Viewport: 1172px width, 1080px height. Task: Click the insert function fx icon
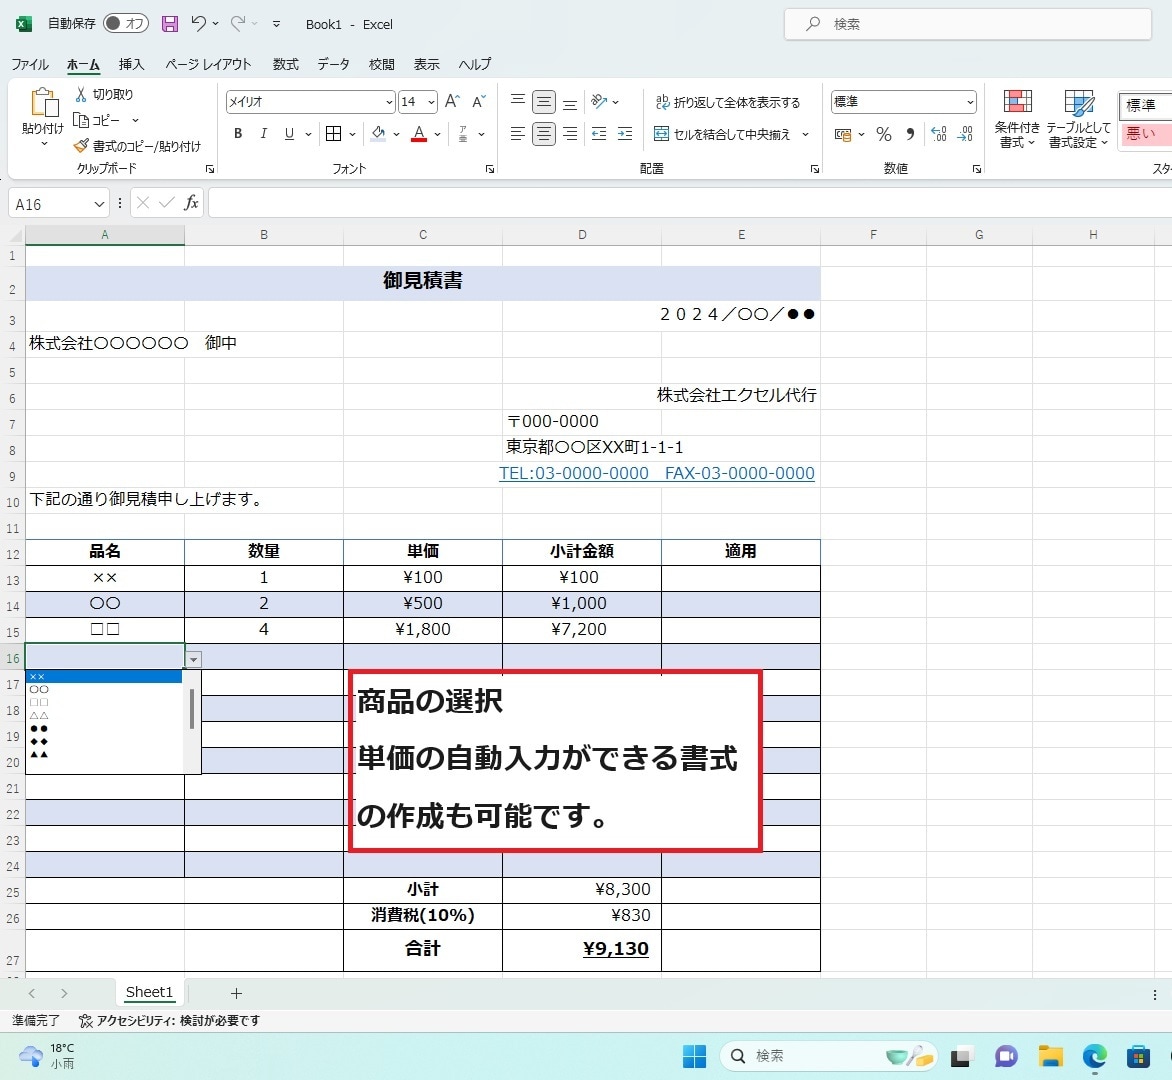pos(191,203)
